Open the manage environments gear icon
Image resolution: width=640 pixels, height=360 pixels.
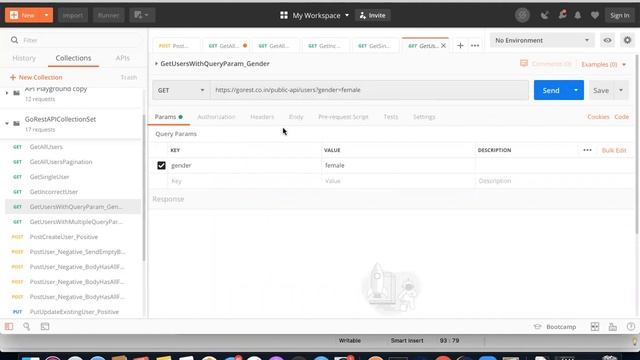pyautogui.click(x=627, y=40)
